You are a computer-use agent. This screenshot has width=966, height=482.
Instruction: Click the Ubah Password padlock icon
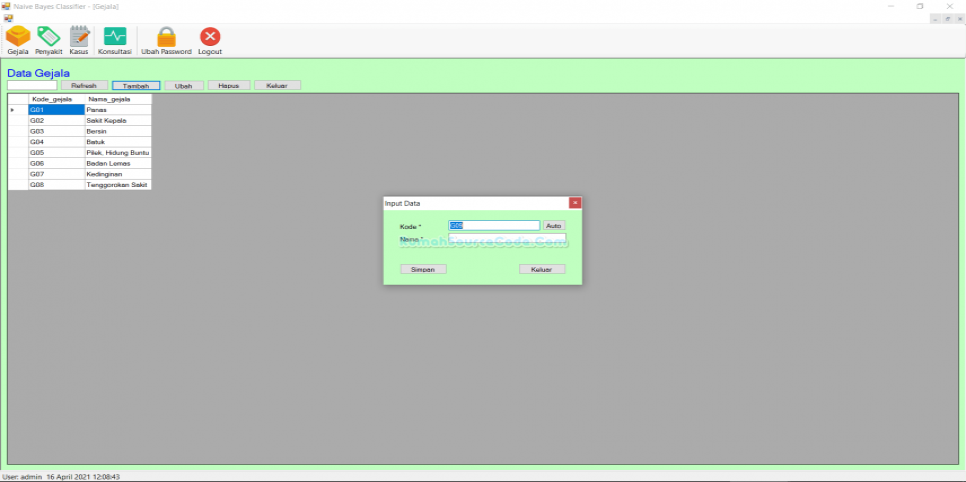point(166,38)
